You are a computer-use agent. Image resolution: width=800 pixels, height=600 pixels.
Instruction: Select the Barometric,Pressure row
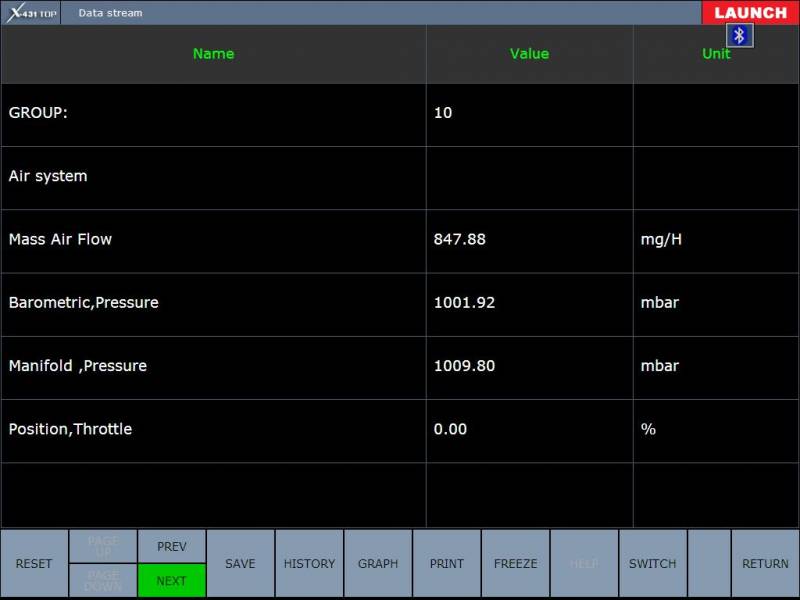pyautogui.click(x=213, y=303)
